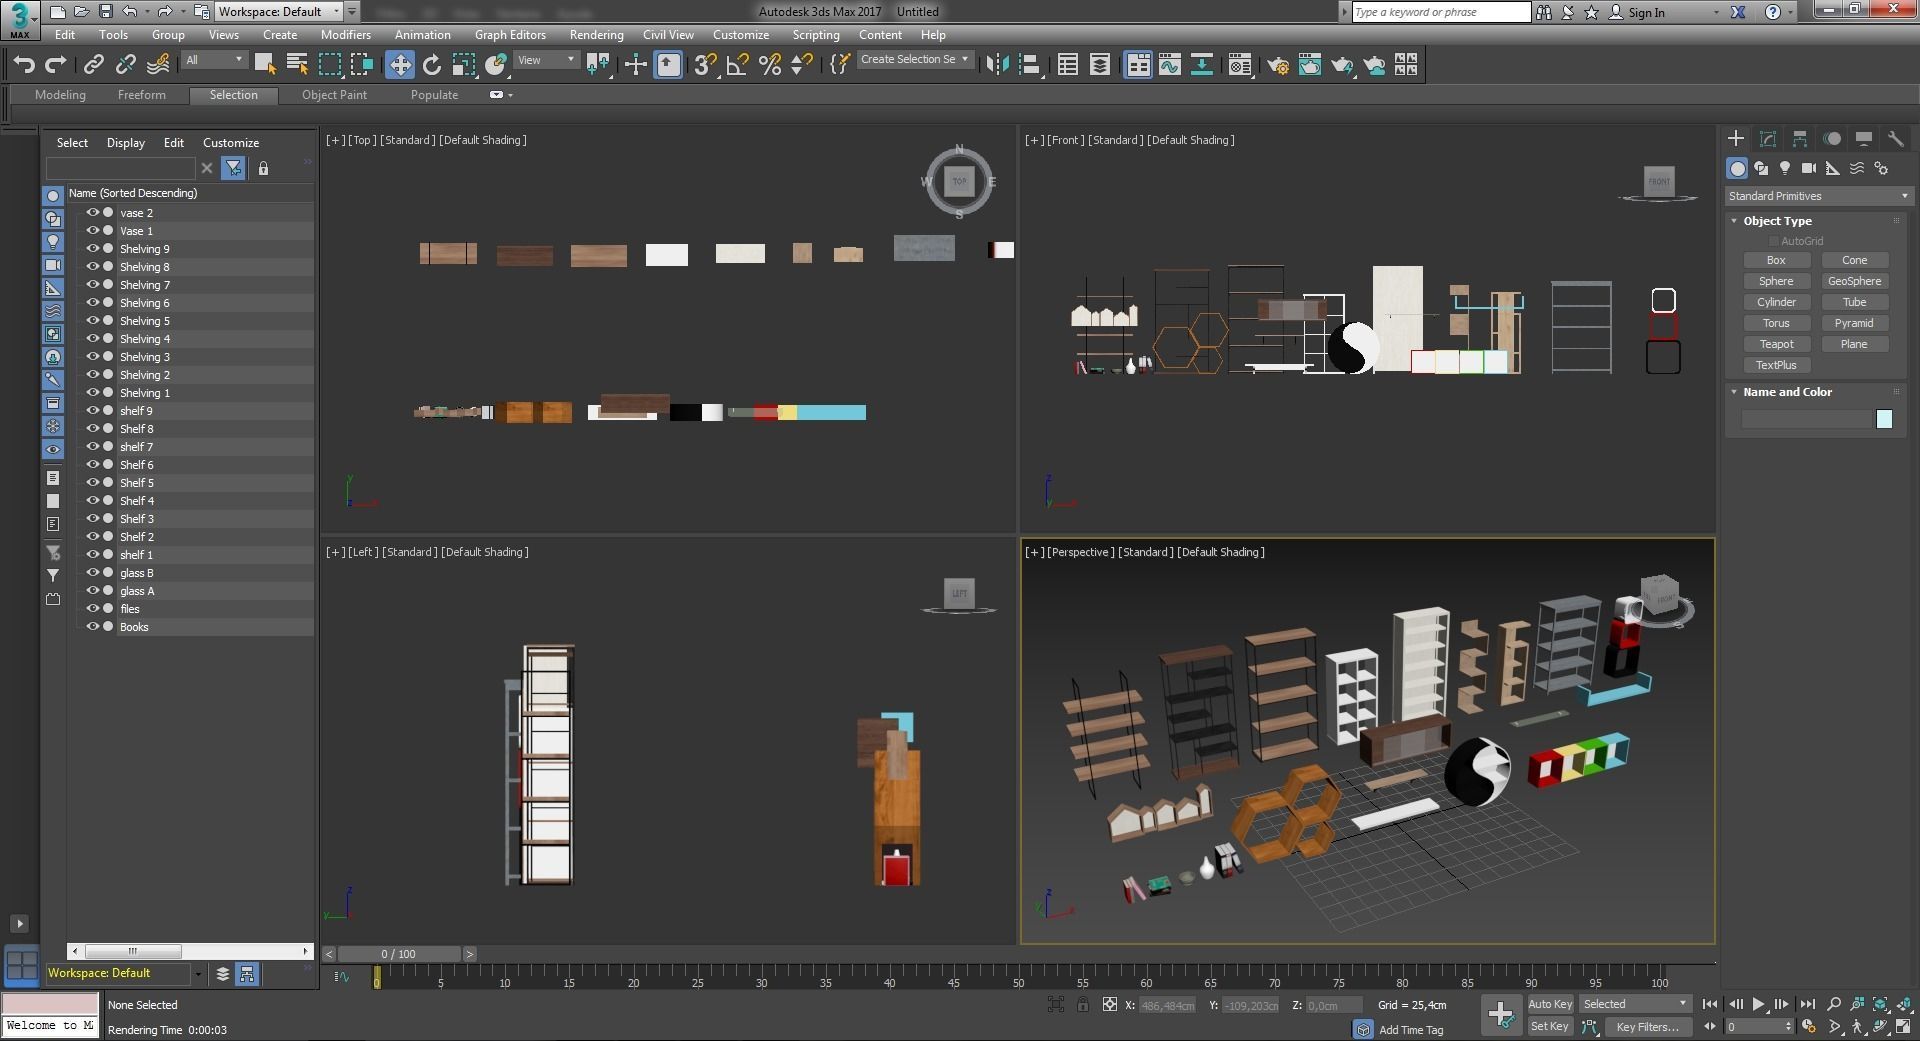Open the Schematic View icon

tap(1202, 65)
